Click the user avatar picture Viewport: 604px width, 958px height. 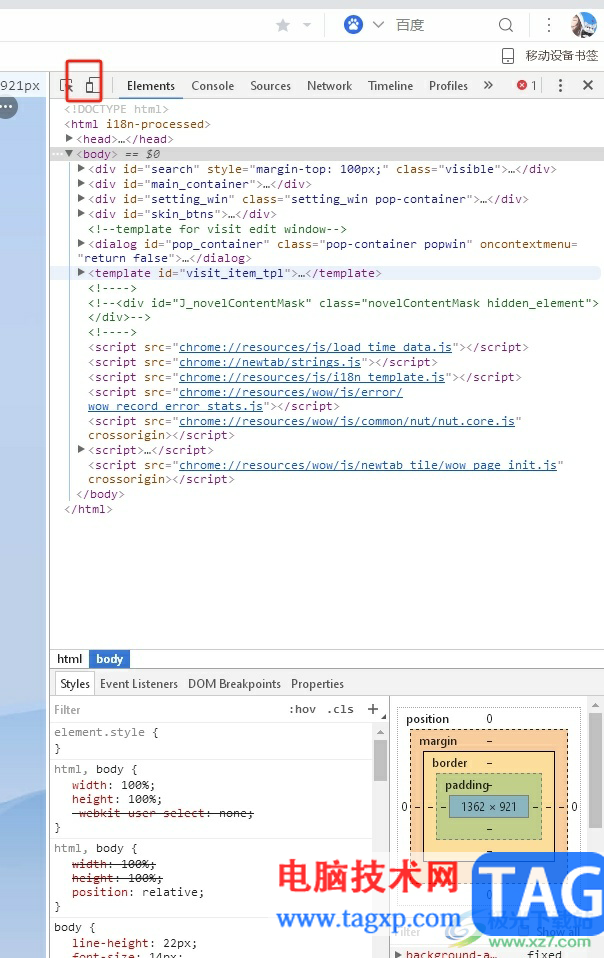(x=584, y=25)
